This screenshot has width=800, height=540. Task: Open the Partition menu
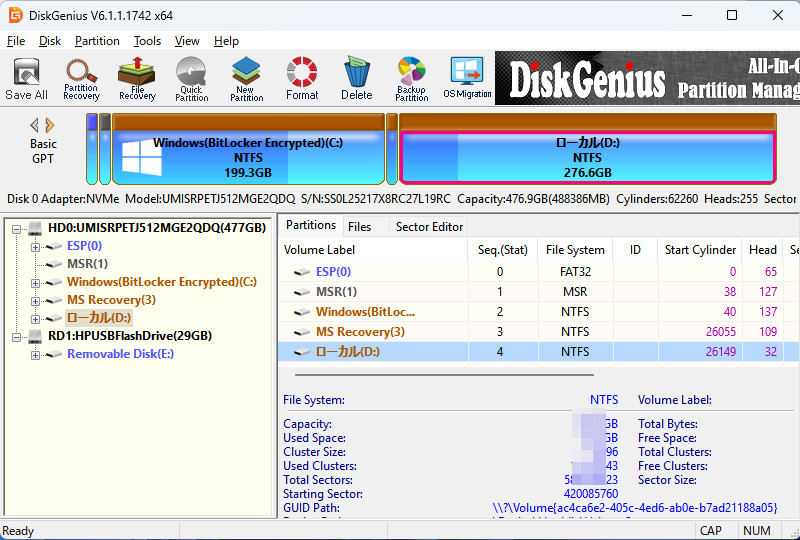click(x=97, y=41)
